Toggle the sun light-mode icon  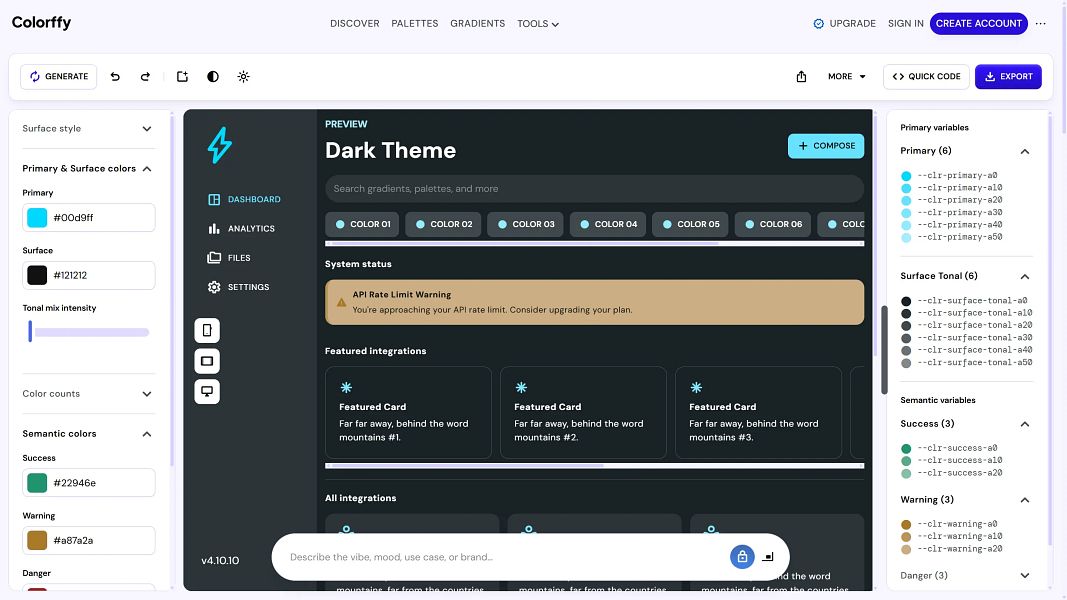pyautogui.click(x=244, y=77)
